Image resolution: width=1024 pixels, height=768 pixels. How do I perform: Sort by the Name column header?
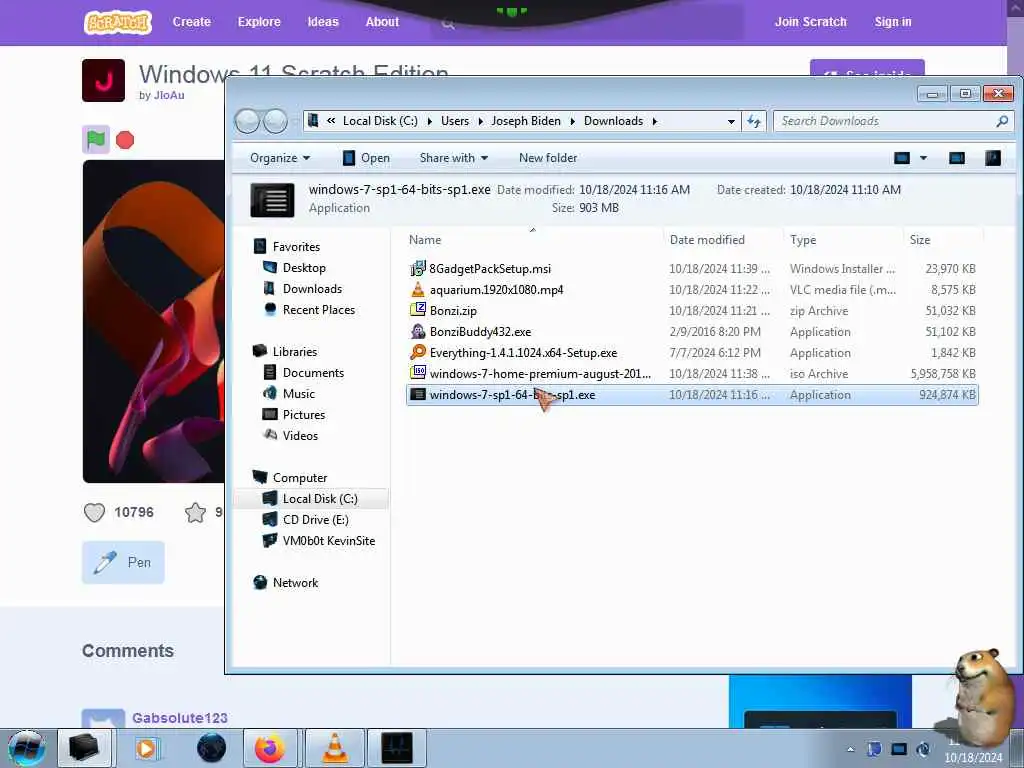coord(424,240)
